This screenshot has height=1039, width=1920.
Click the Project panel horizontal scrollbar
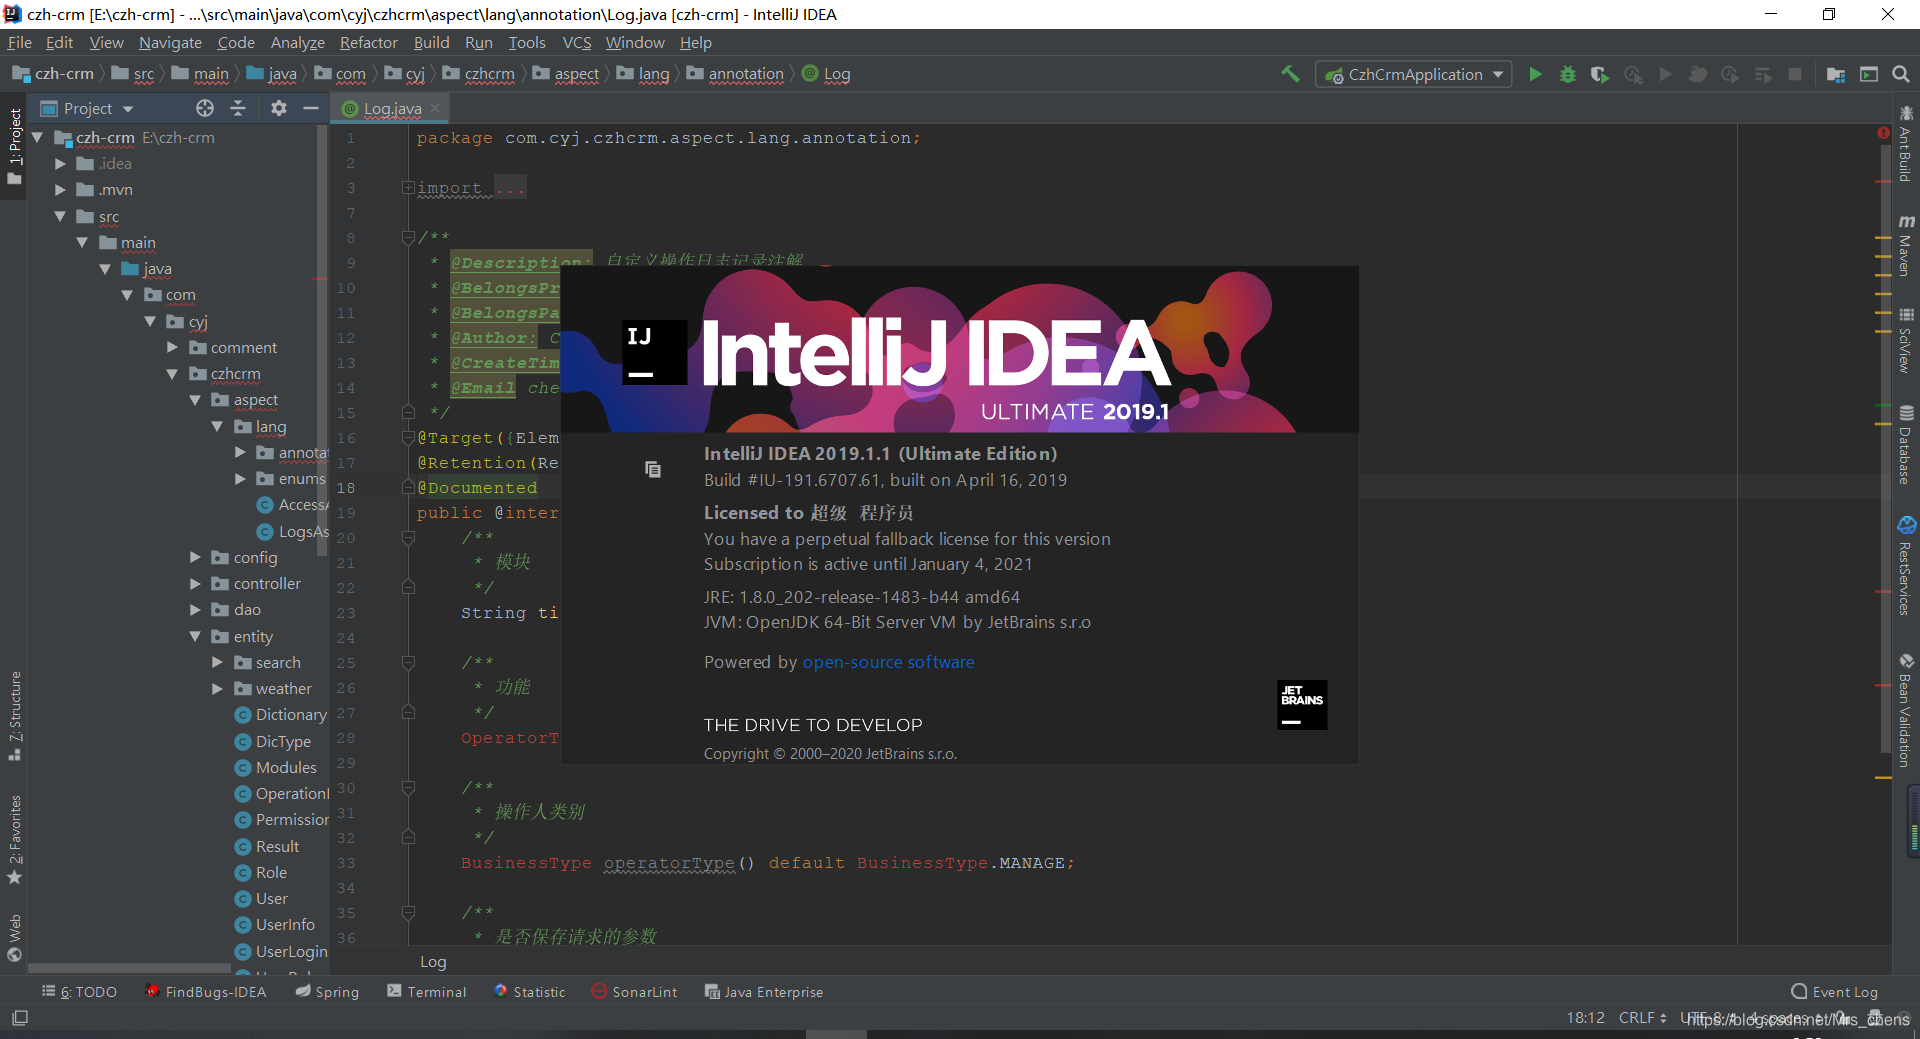pyautogui.click(x=129, y=968)
